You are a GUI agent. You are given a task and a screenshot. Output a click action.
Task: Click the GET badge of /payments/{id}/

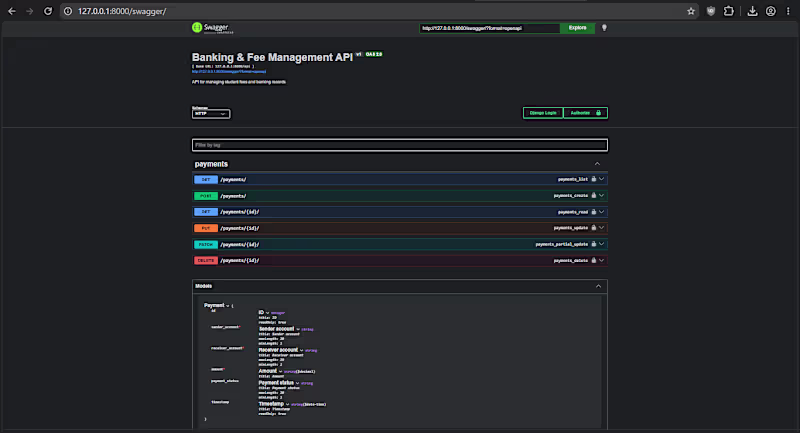pyautogui.click(x=206, y=212)
